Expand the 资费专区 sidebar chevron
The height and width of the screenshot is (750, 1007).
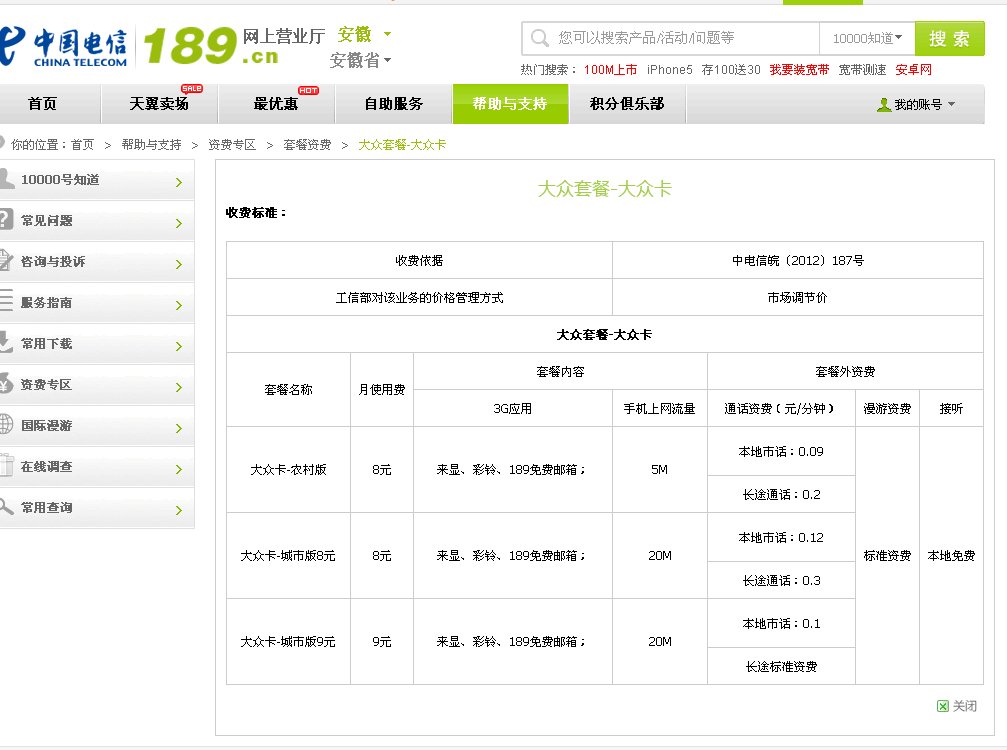[180, 385]
